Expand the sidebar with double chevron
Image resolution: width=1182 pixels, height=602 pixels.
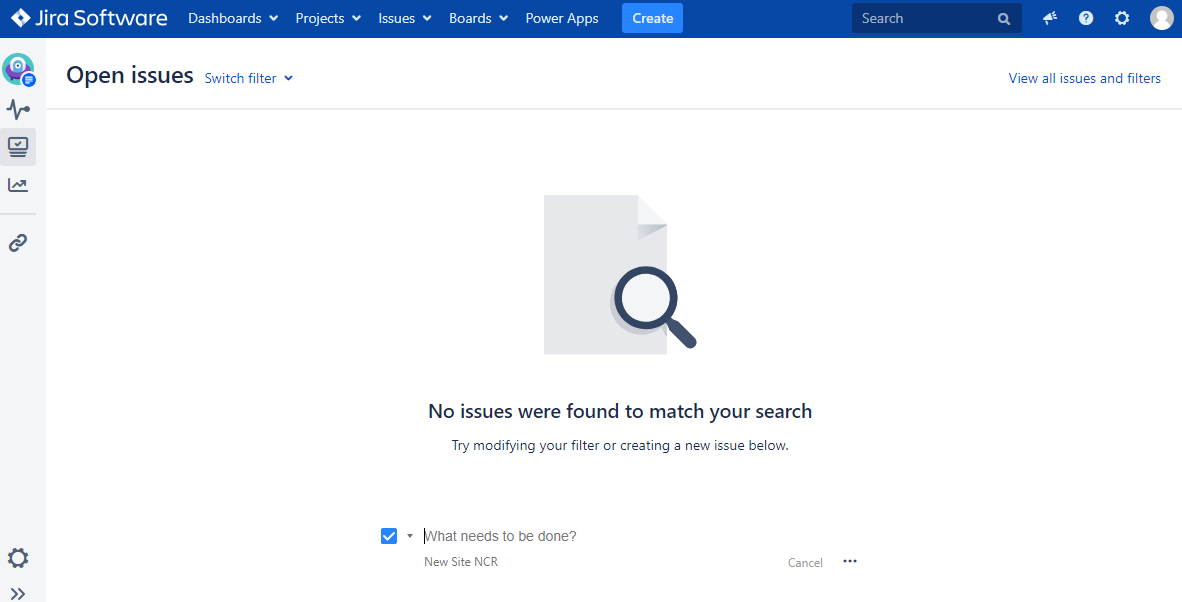(18, 593)
